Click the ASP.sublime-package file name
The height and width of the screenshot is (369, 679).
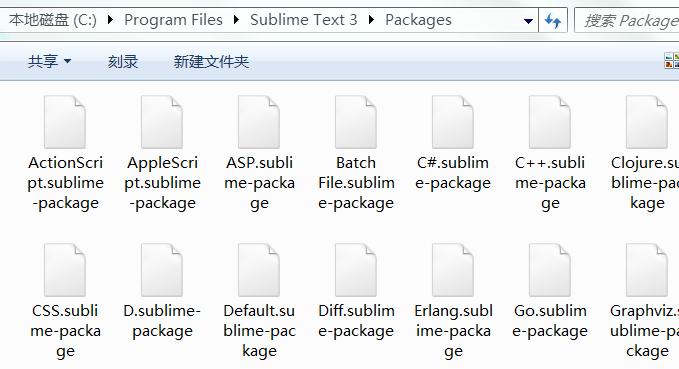tap(259, 183)
